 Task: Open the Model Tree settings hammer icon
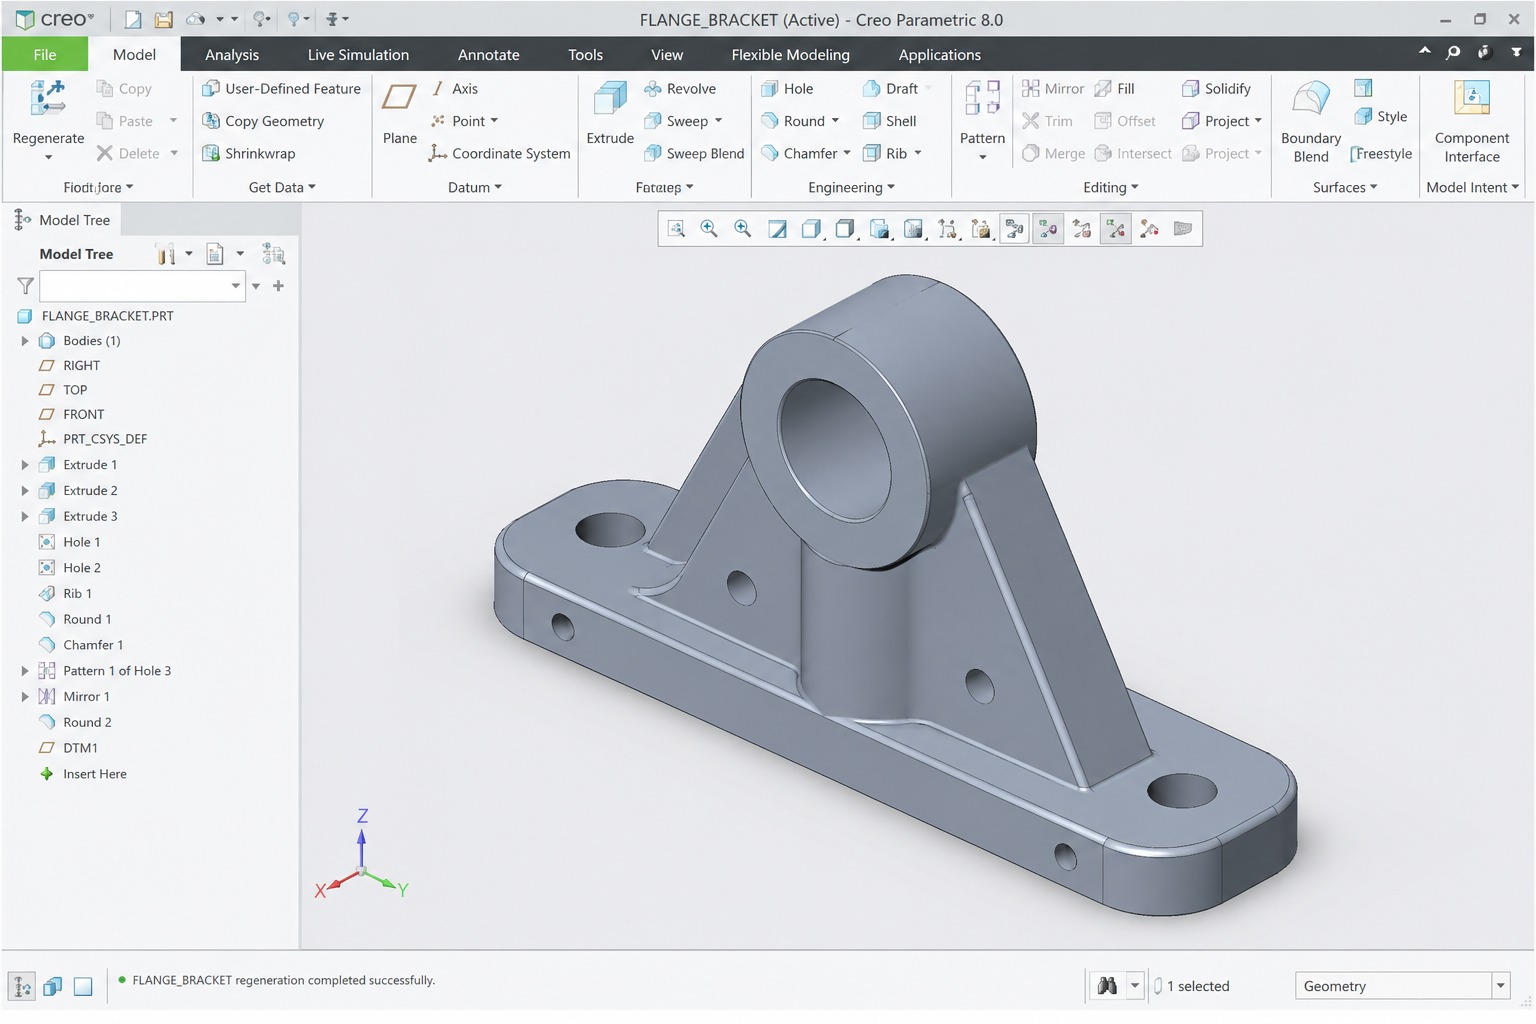coord(165,255)
